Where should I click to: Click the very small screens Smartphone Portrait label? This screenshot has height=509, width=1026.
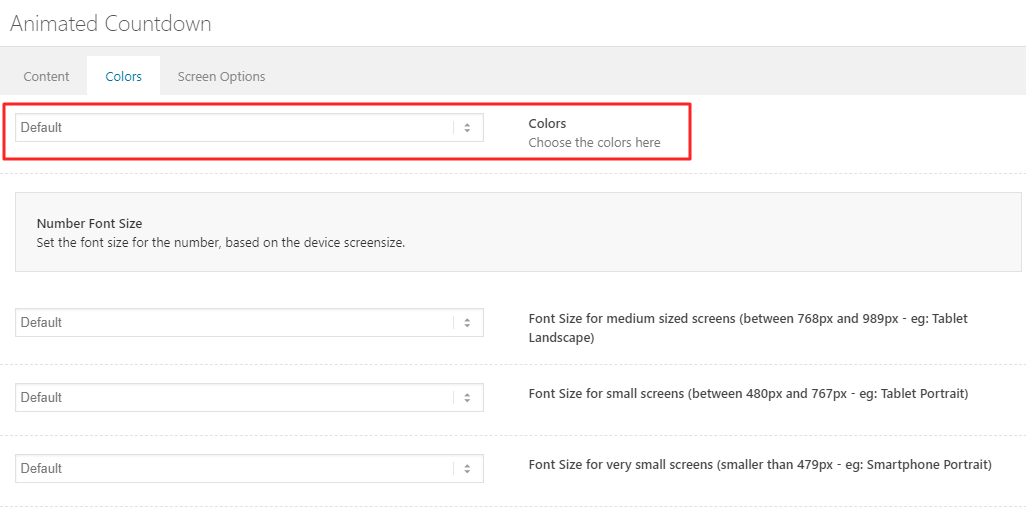click(759, 465)
